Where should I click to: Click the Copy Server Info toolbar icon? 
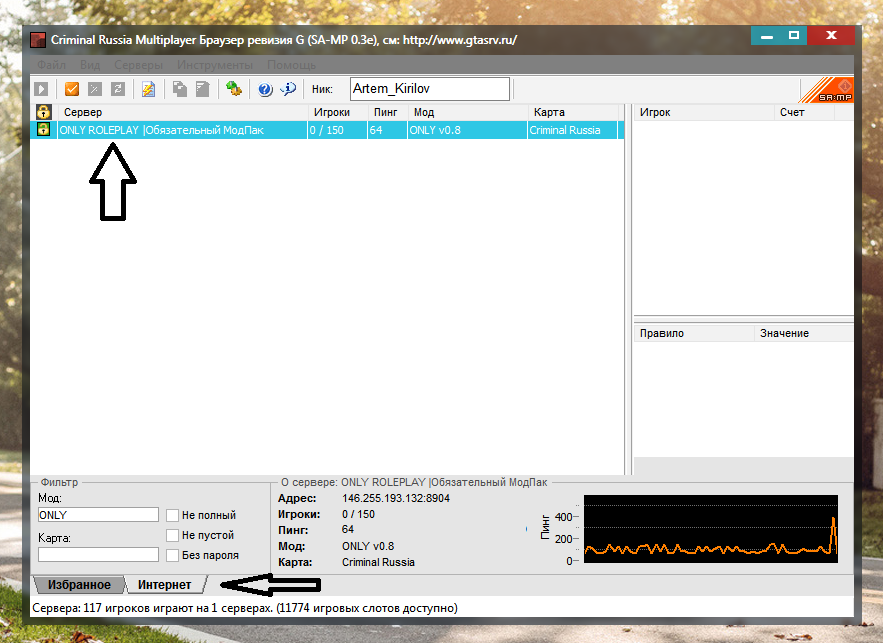(180, 89)
